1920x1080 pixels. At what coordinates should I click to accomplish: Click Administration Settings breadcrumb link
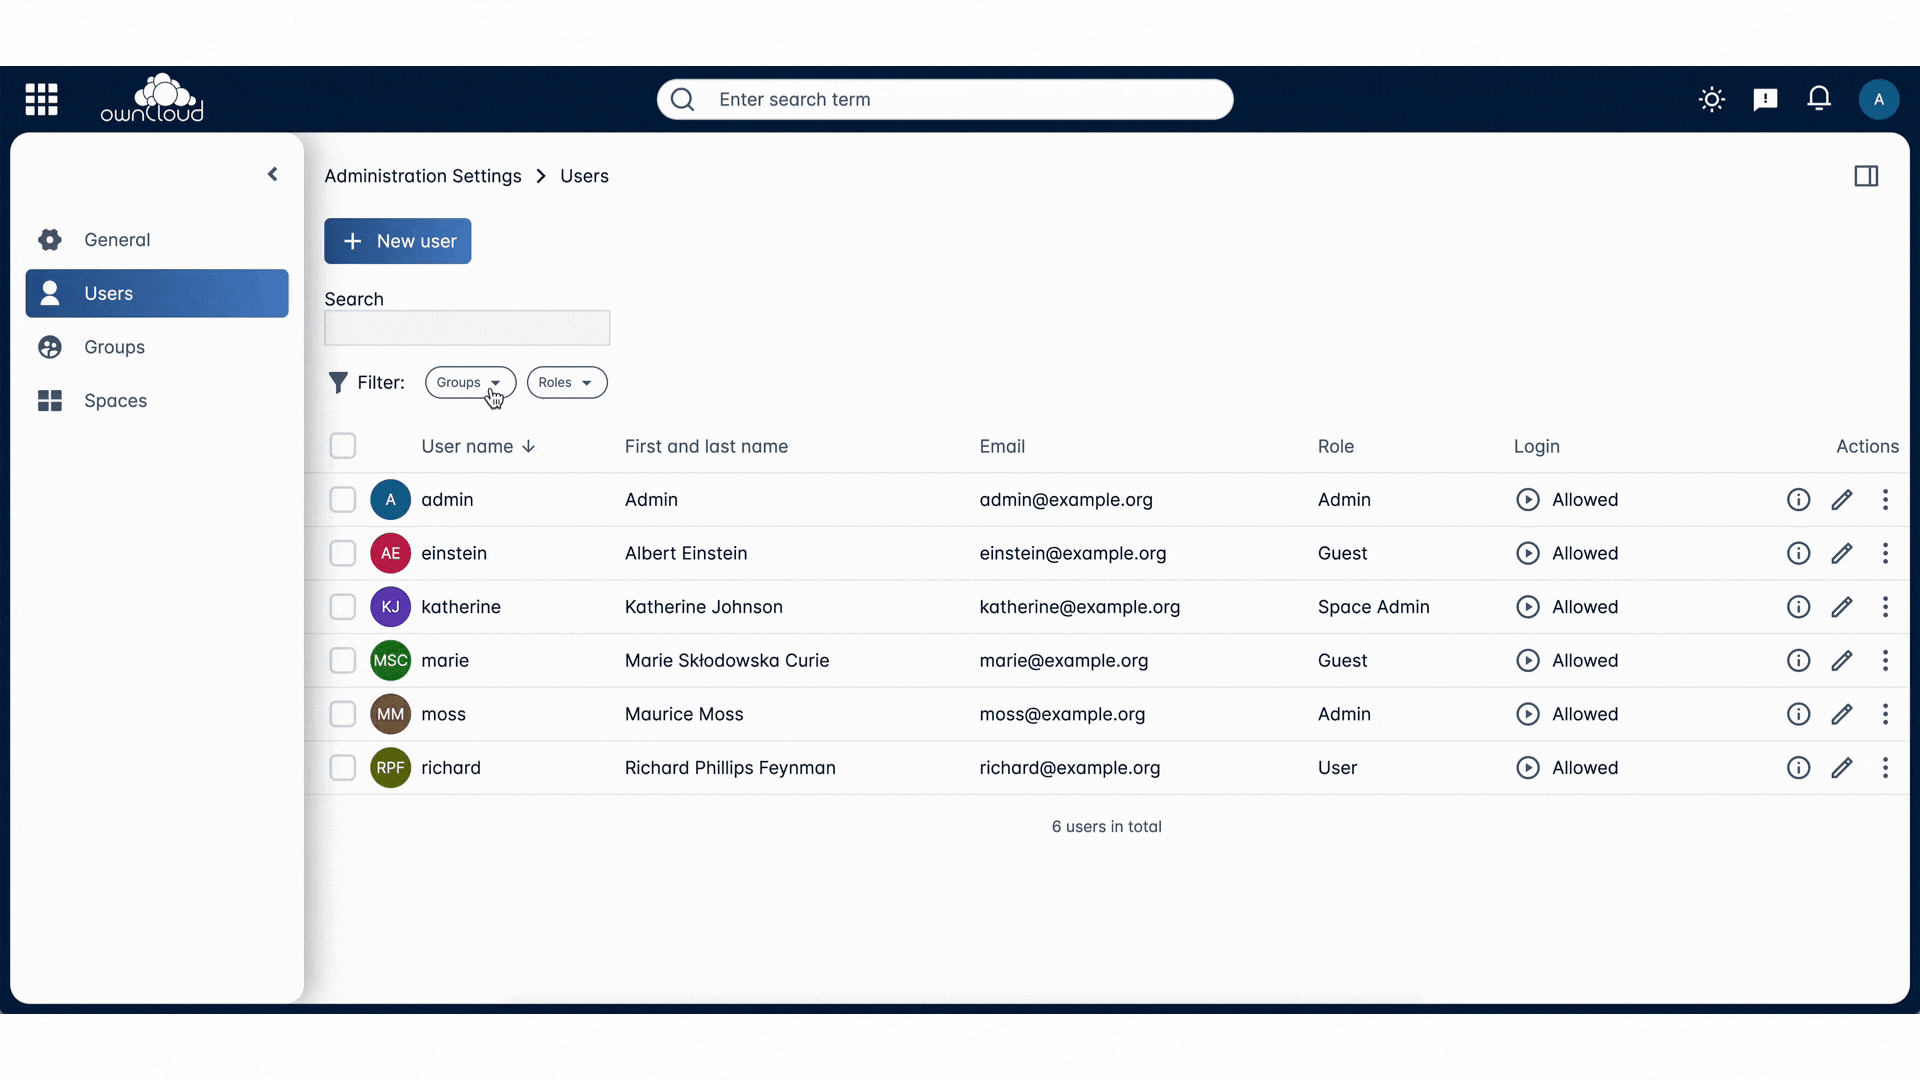tap(422, 176)
